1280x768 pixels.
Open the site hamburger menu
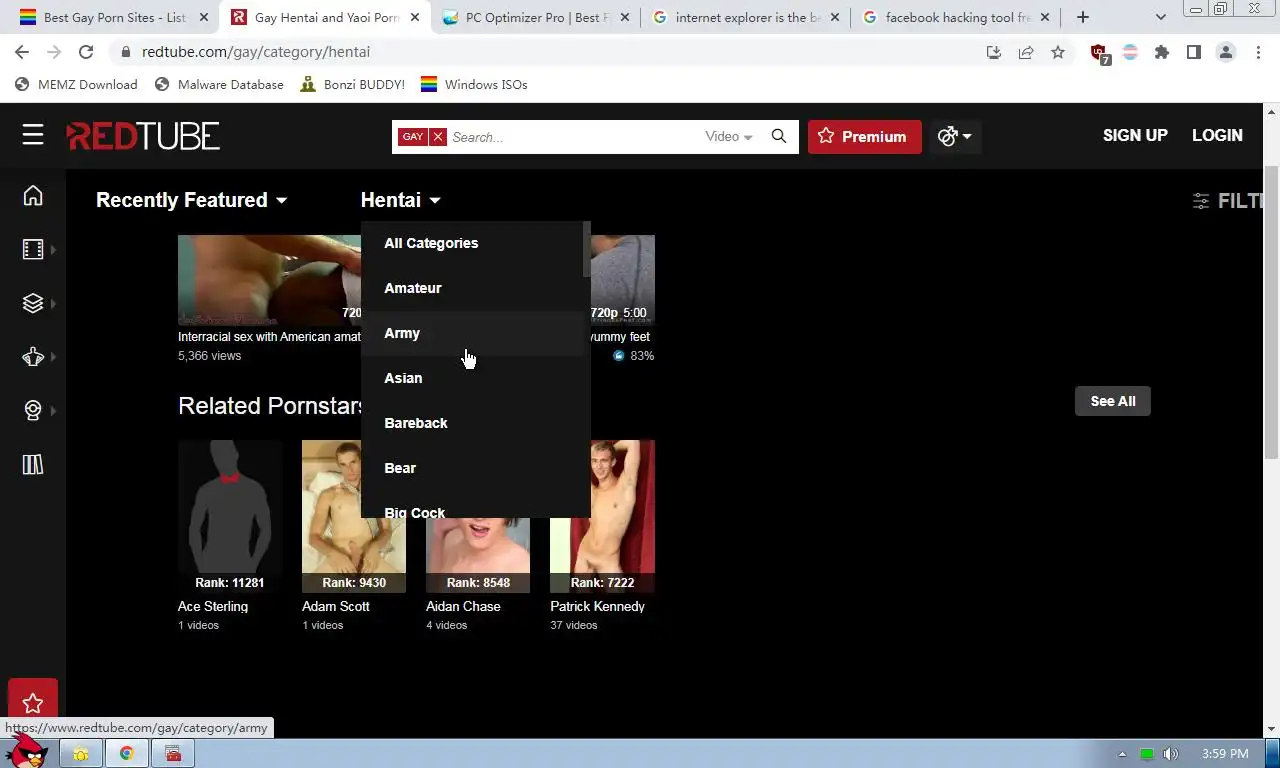click(33, 135)
